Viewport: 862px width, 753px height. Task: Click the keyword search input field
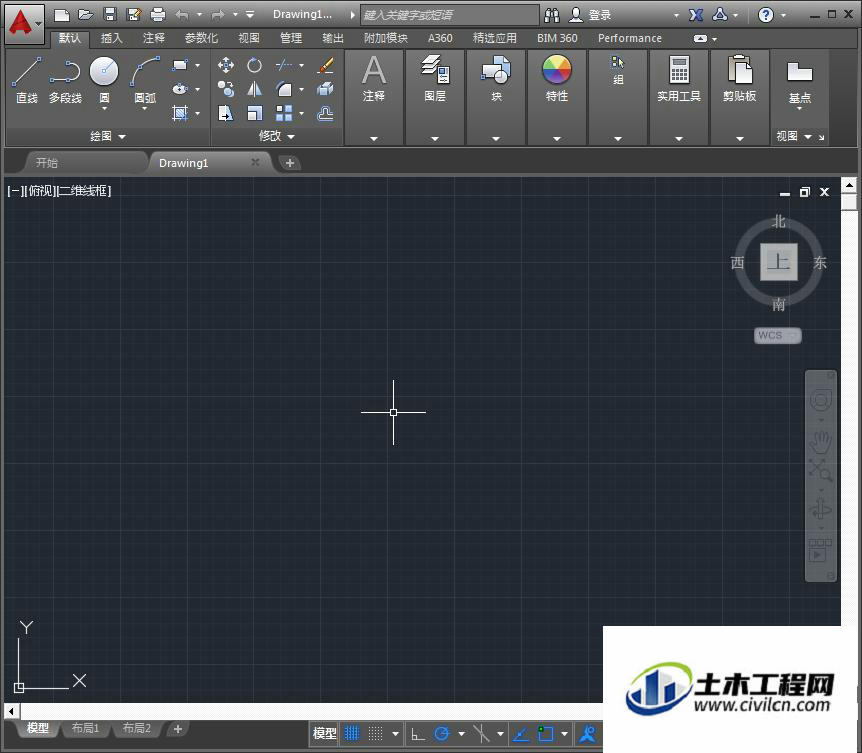point(449,15)
